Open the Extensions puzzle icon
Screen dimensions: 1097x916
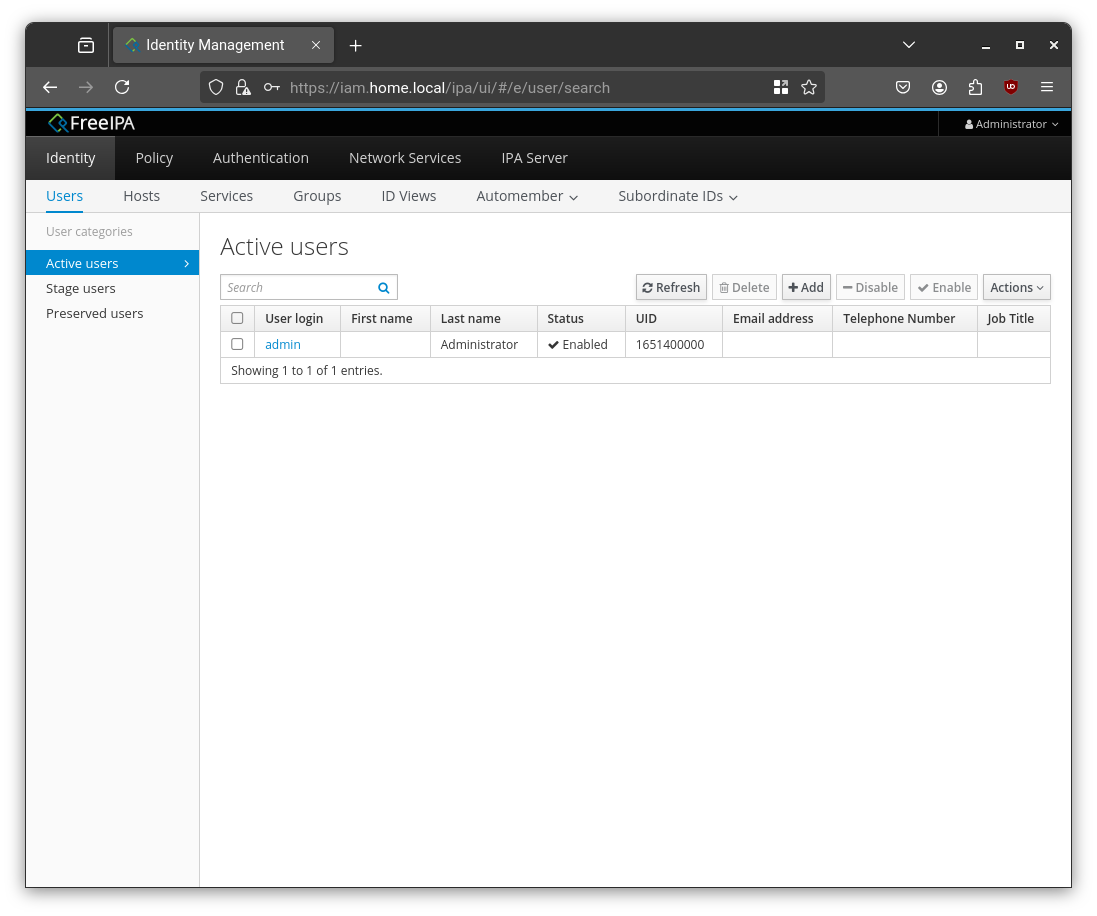point(975,87)
